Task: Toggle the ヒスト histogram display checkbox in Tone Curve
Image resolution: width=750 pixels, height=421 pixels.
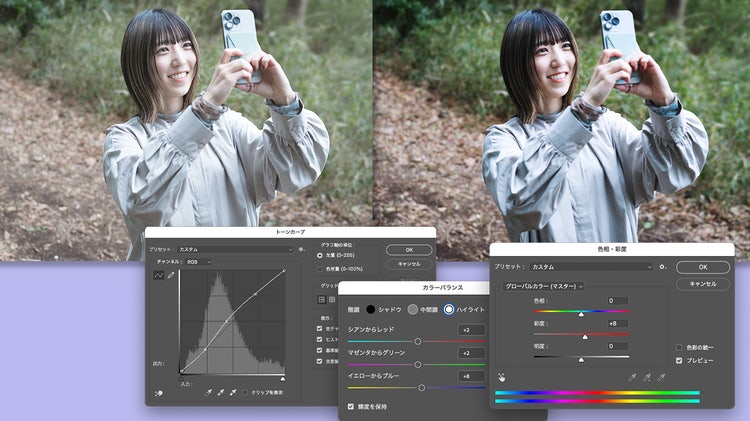Action: [x=320, y=339]
